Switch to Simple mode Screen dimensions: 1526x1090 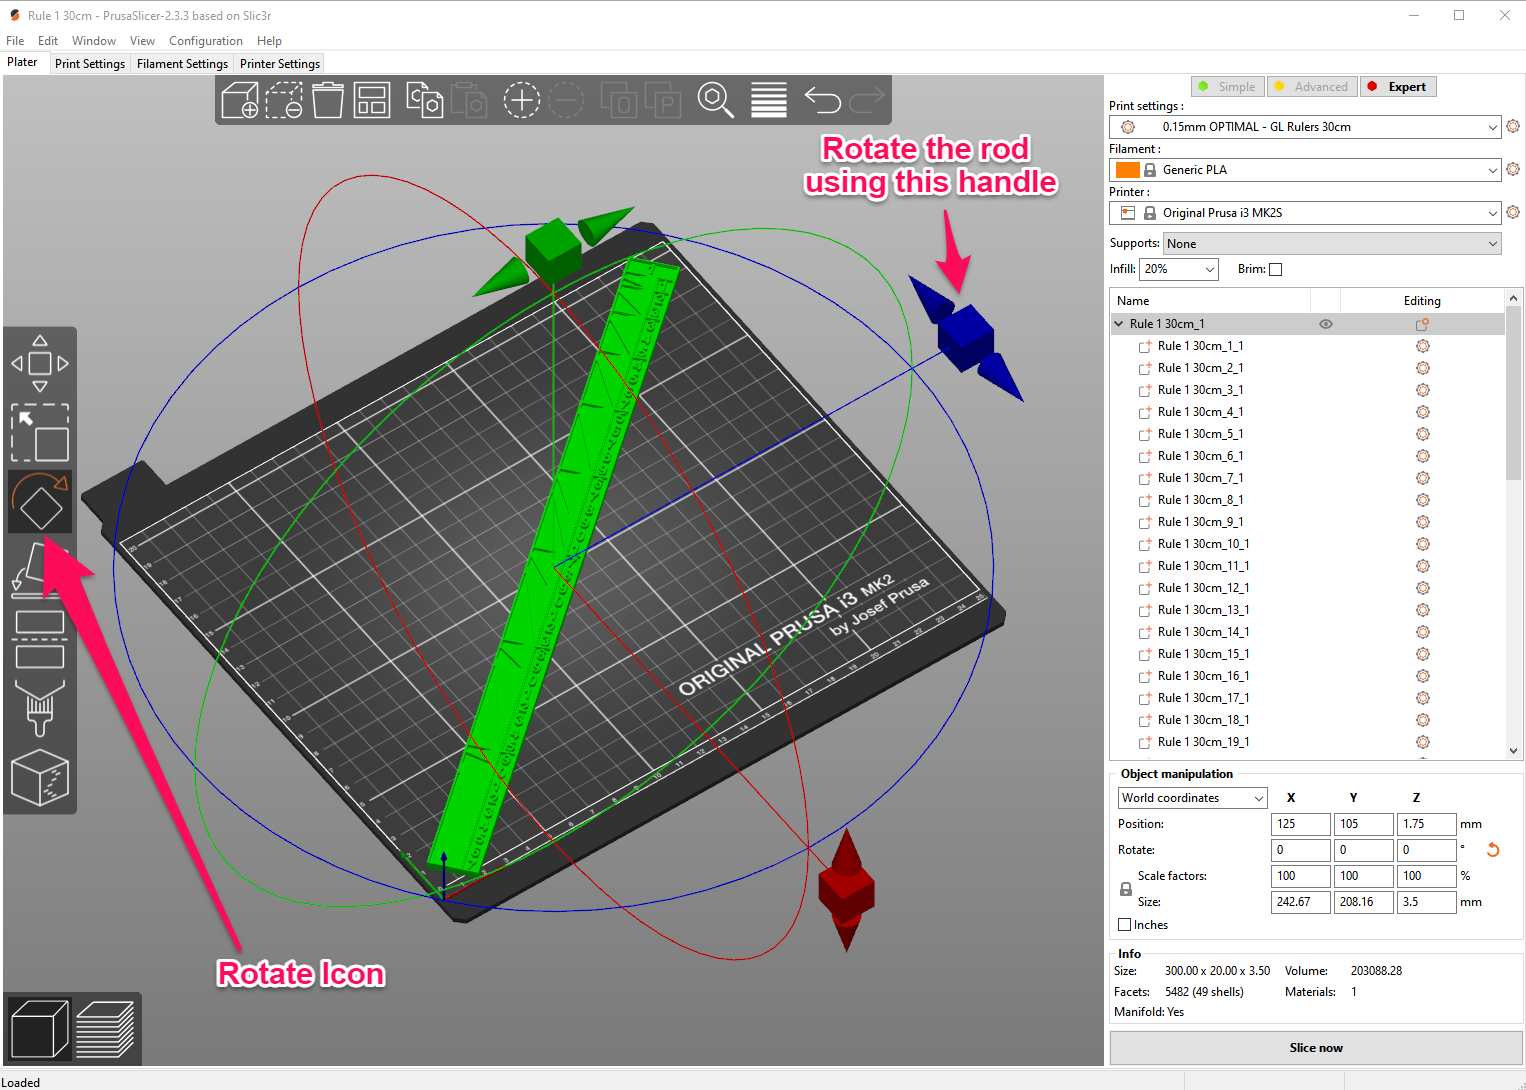(x=1228, y=87)
